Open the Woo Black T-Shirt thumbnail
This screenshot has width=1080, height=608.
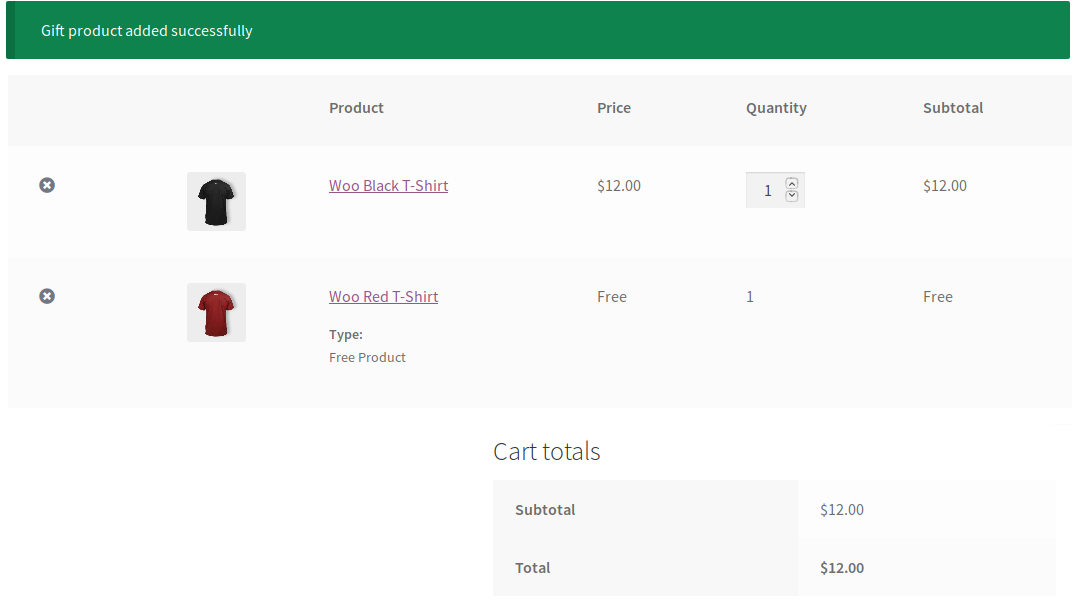pos(216,201)
